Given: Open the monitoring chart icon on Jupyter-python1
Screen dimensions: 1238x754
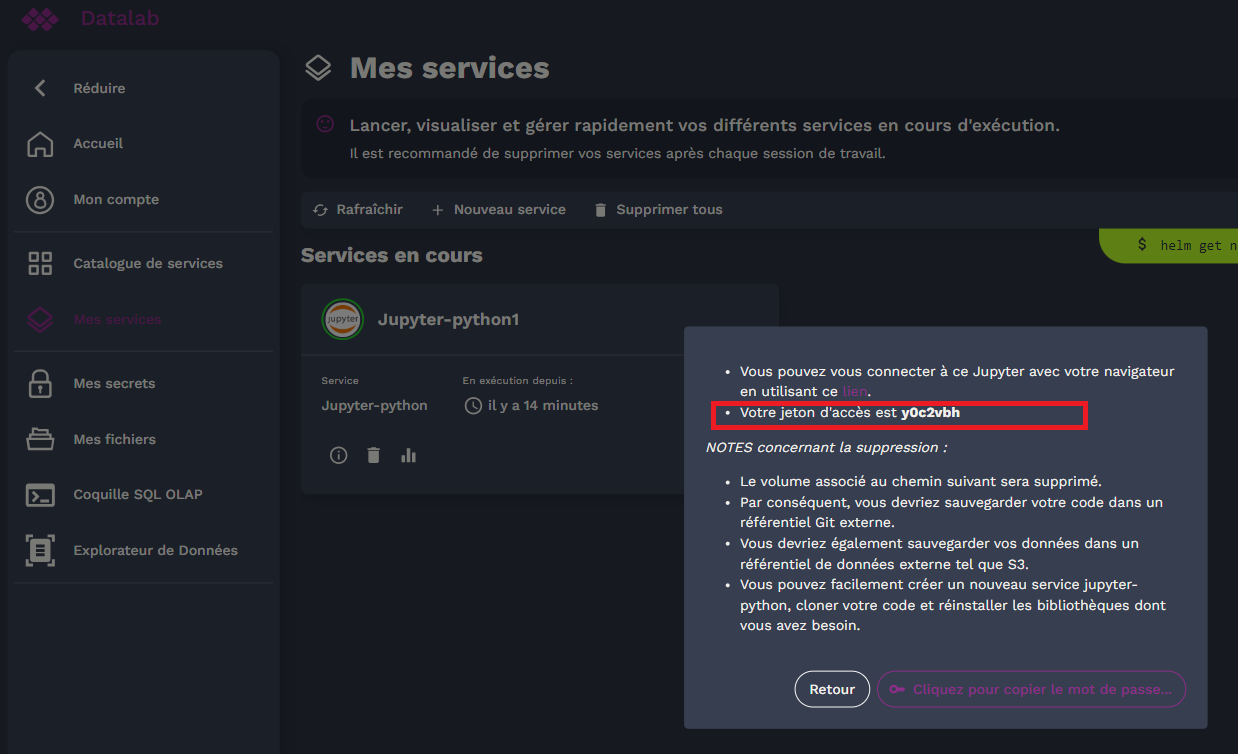Looking at the screenshot, I should pos(408,455).
